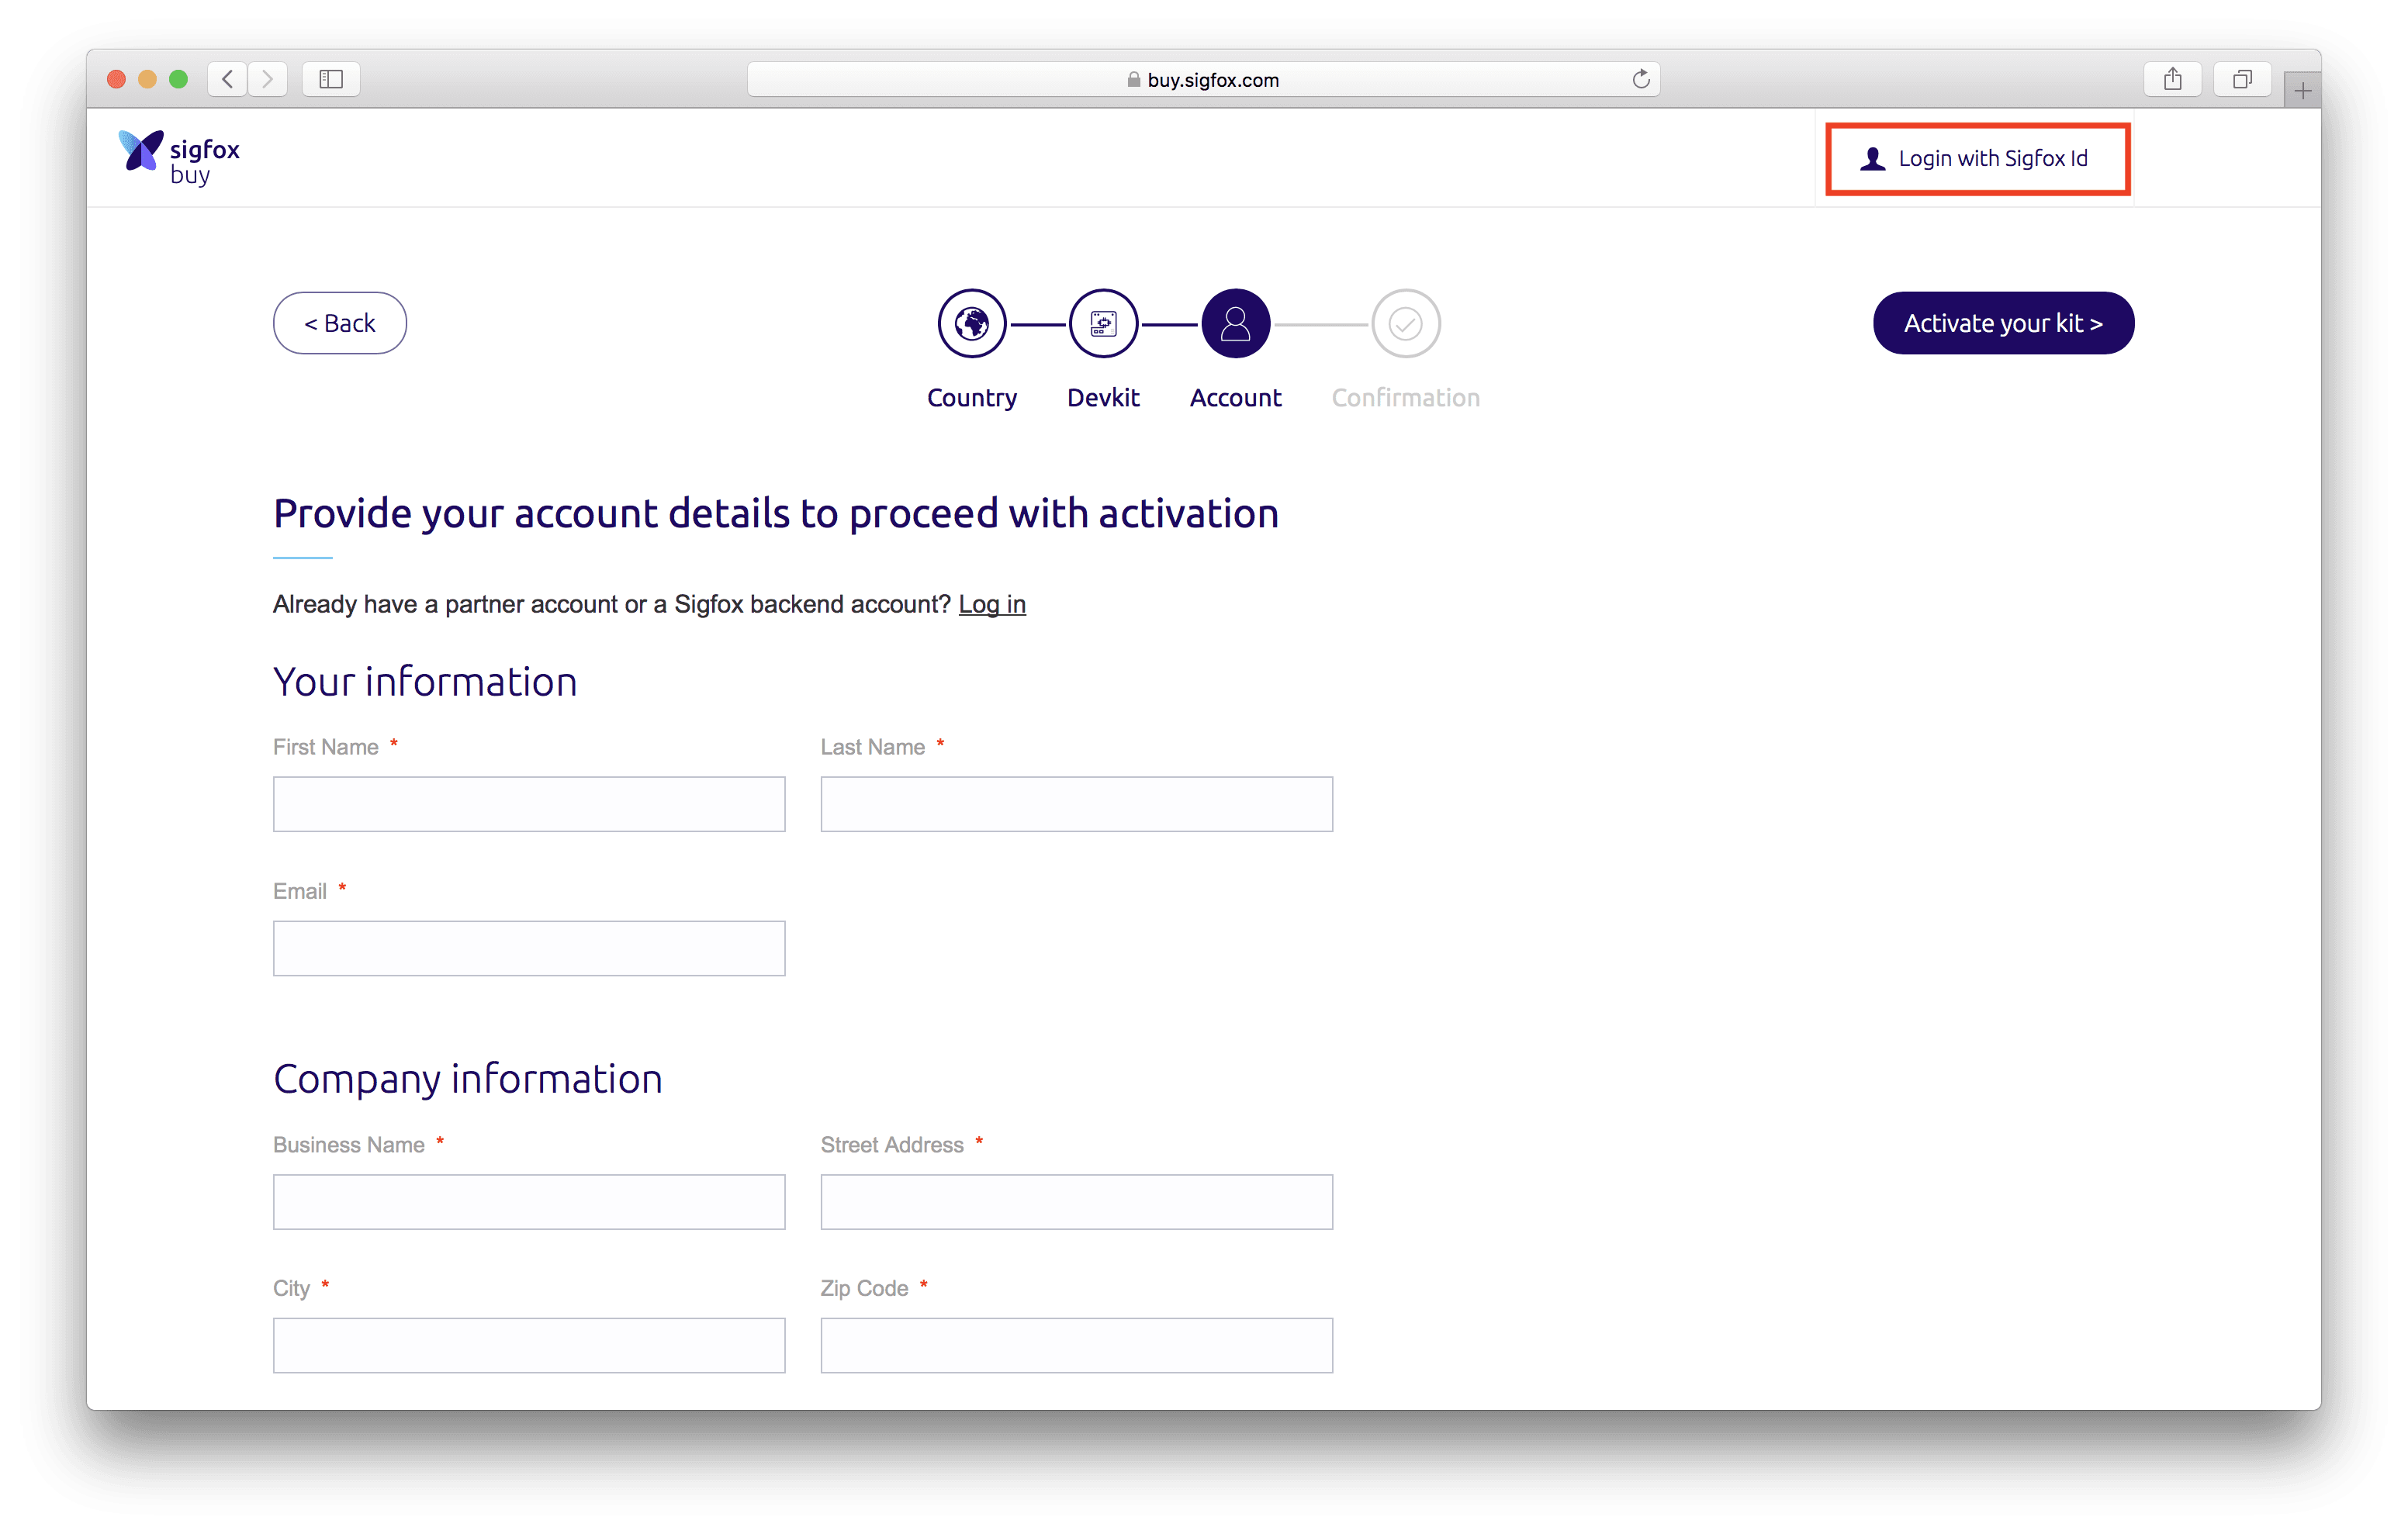Focus the First Name field
The image size is (2408, 1534).
tap(529, 804)
